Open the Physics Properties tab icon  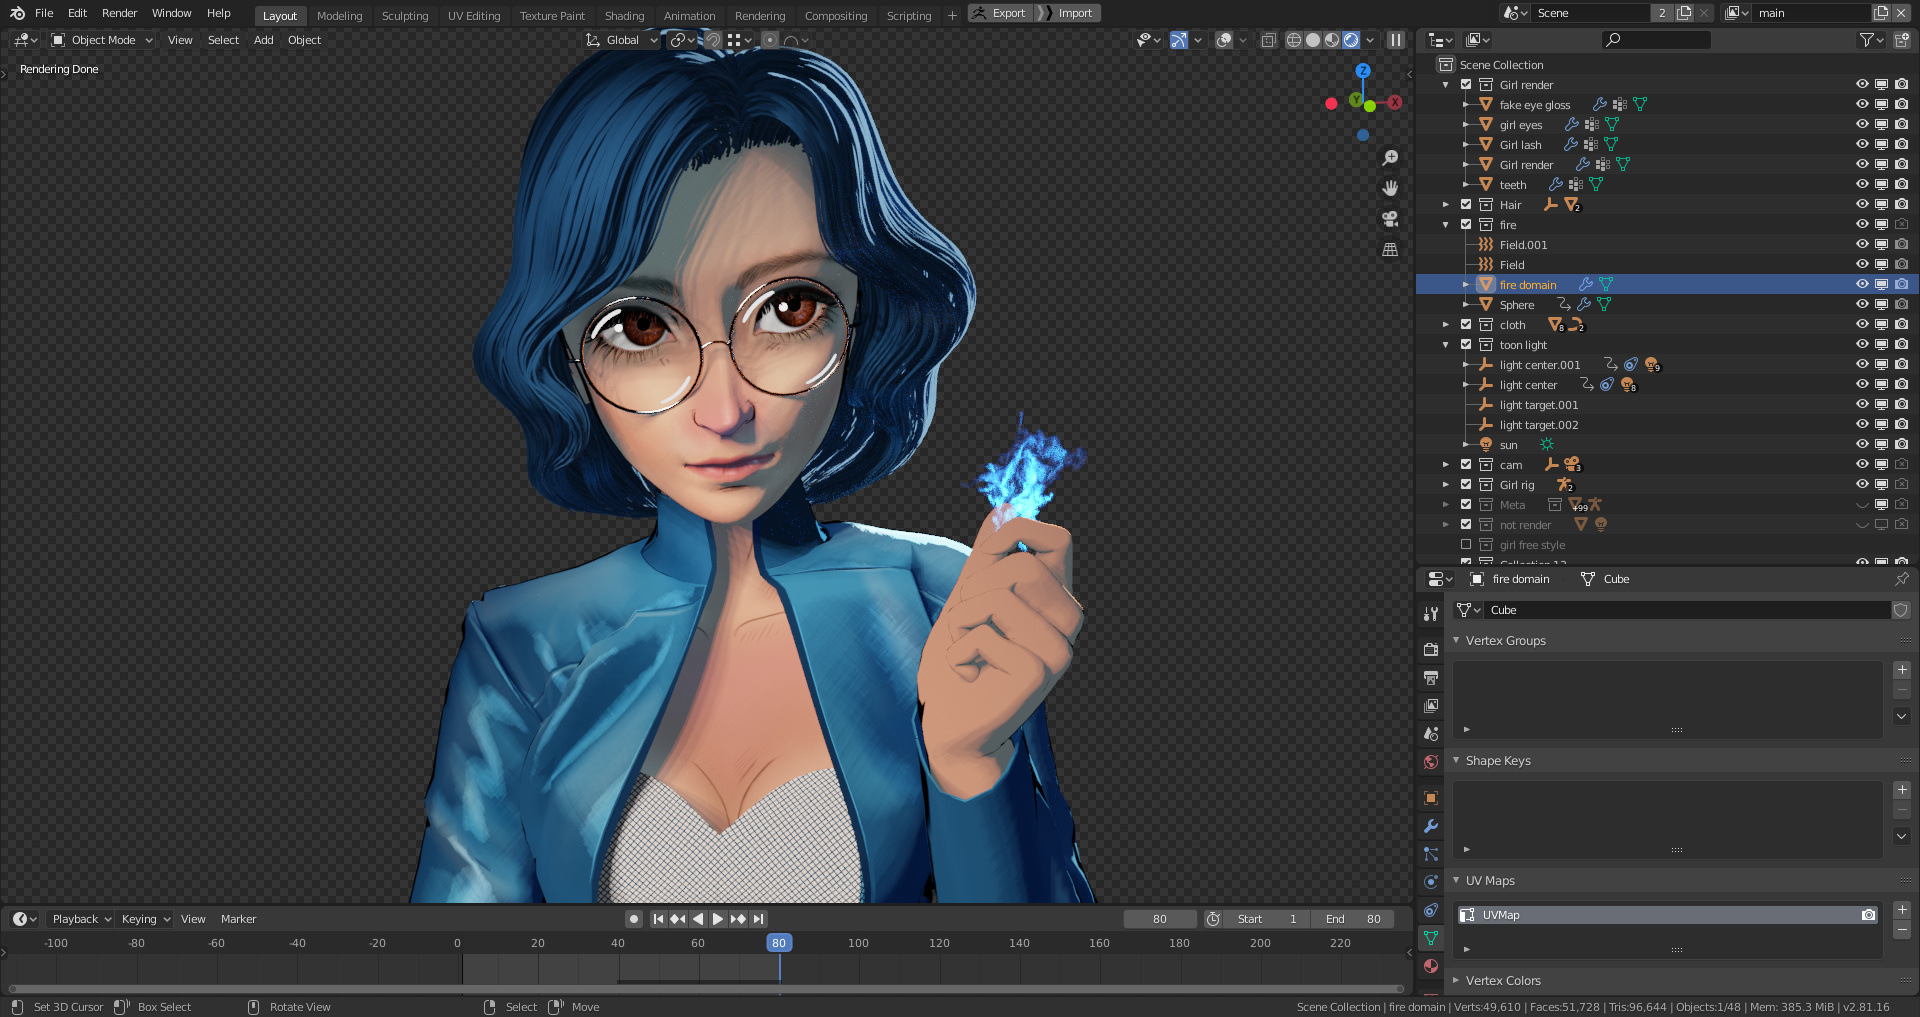[x=1431, y=882]
